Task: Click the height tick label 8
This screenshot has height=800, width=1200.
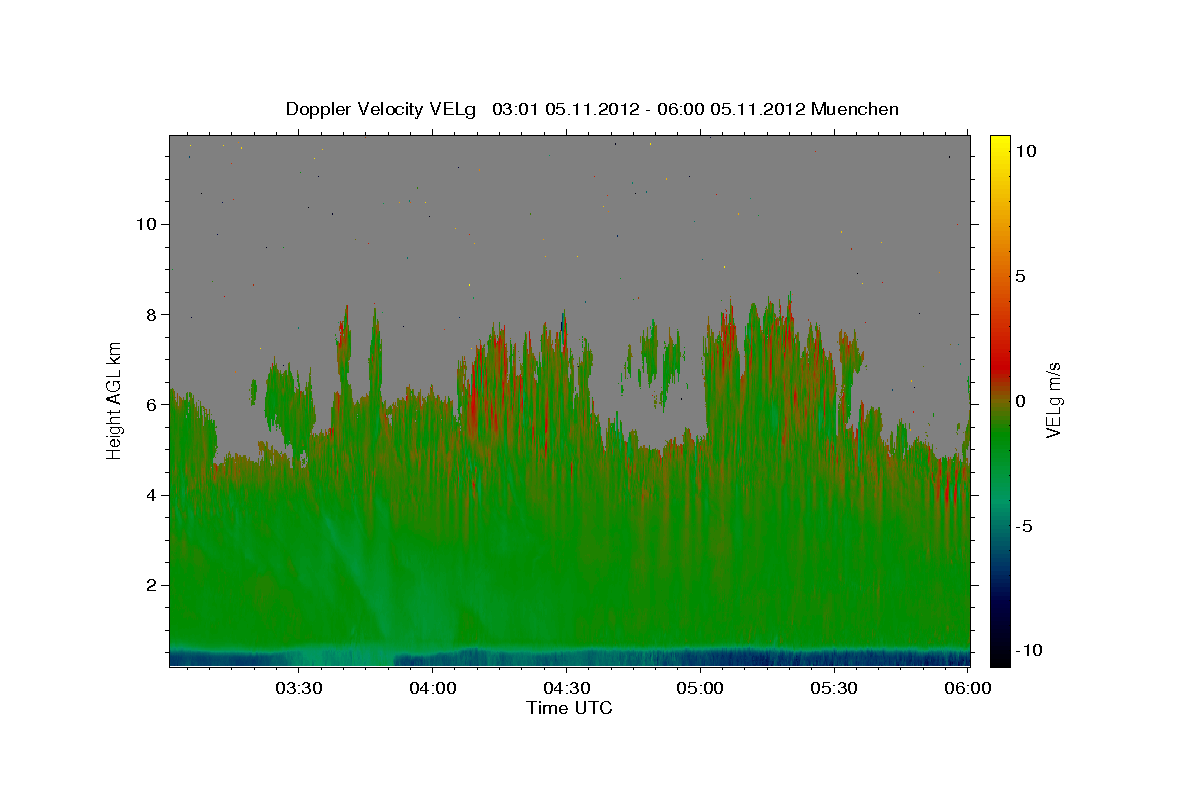Action: 154,314
